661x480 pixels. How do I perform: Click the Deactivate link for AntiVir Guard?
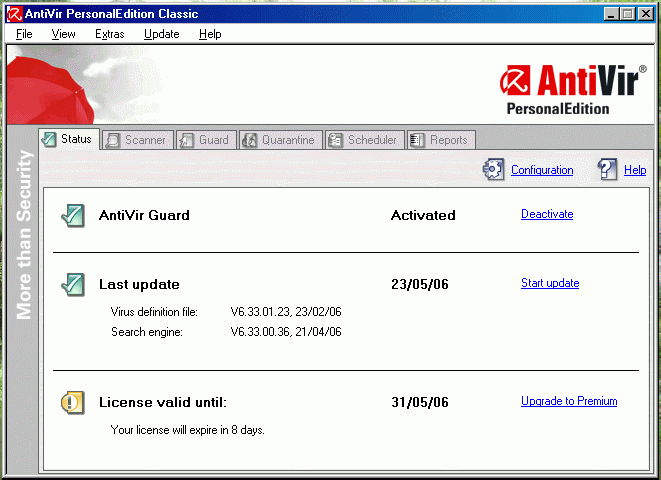[x=547, y=214]
